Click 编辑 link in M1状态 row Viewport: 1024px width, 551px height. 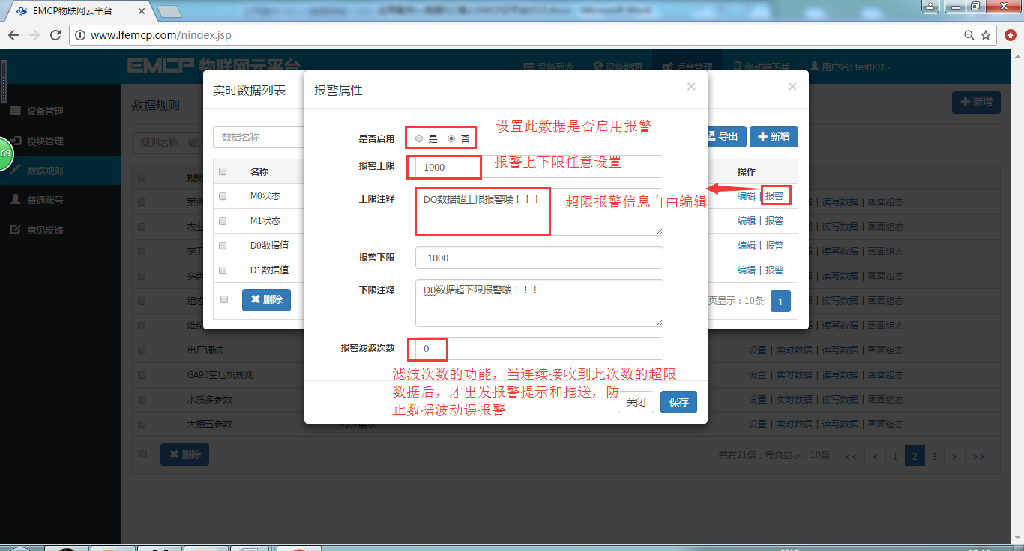(746, 221)
